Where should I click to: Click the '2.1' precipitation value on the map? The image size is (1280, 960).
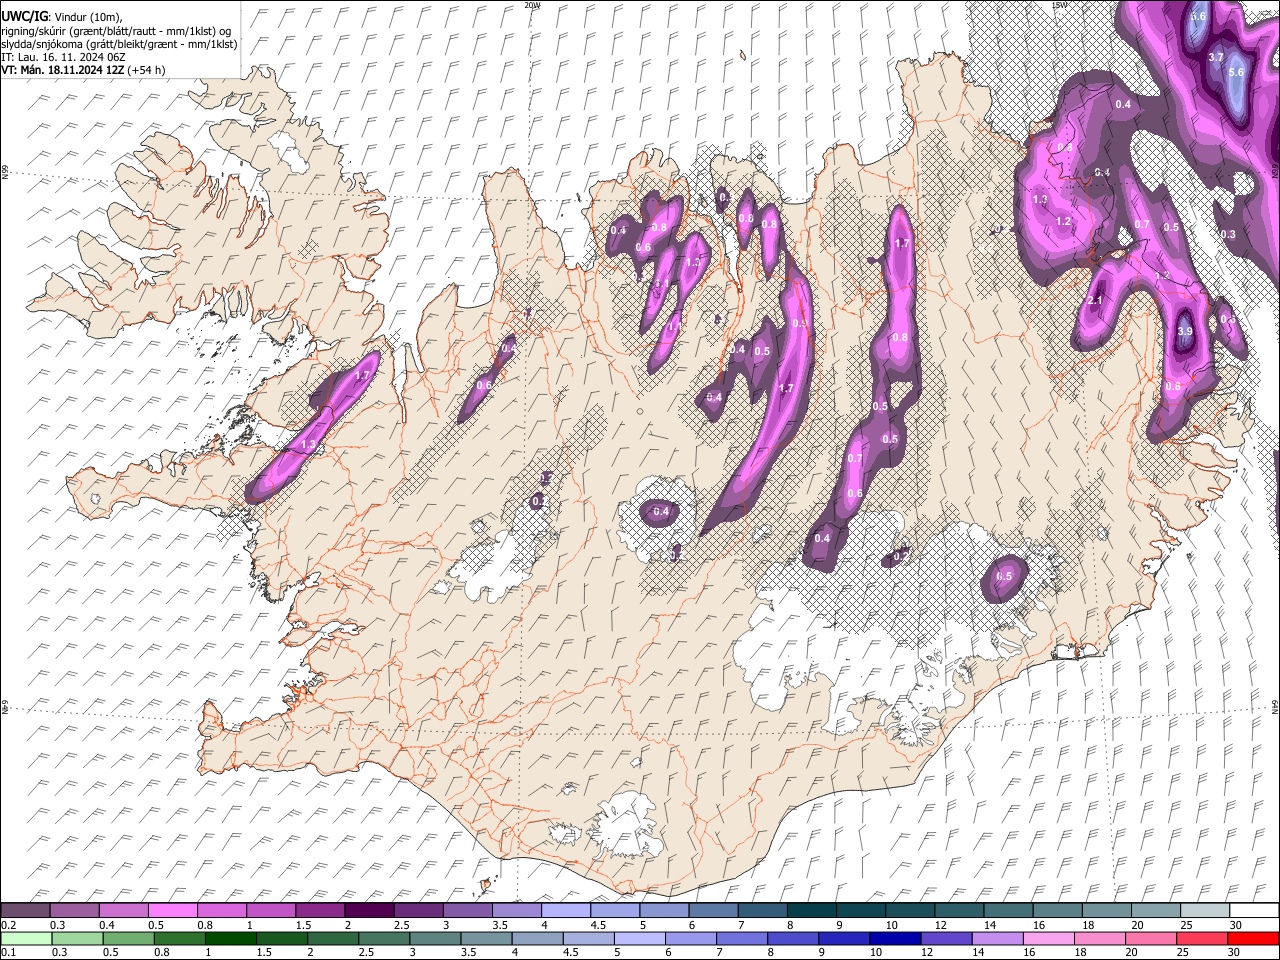point(1095,300)
